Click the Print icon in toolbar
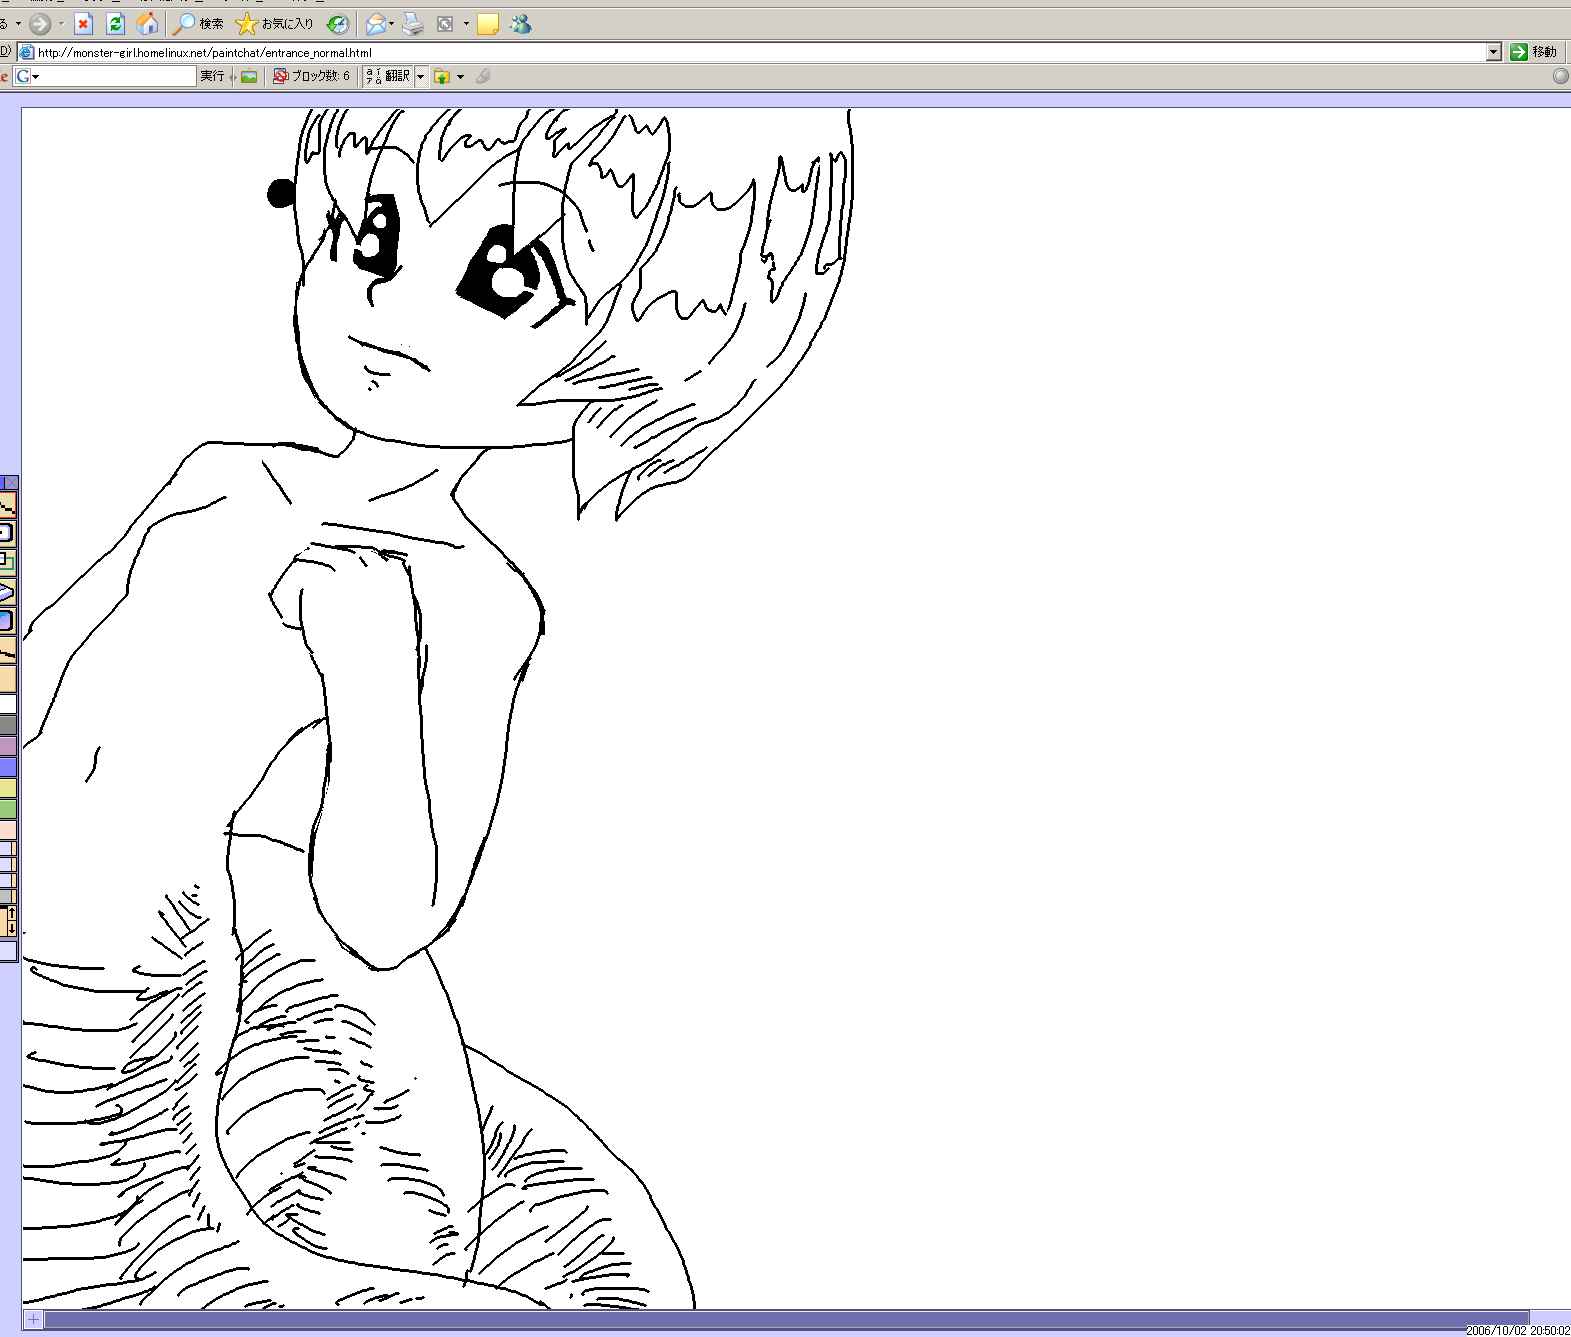The width and height of the screenshot is (1571, 1337). (414, 24)
